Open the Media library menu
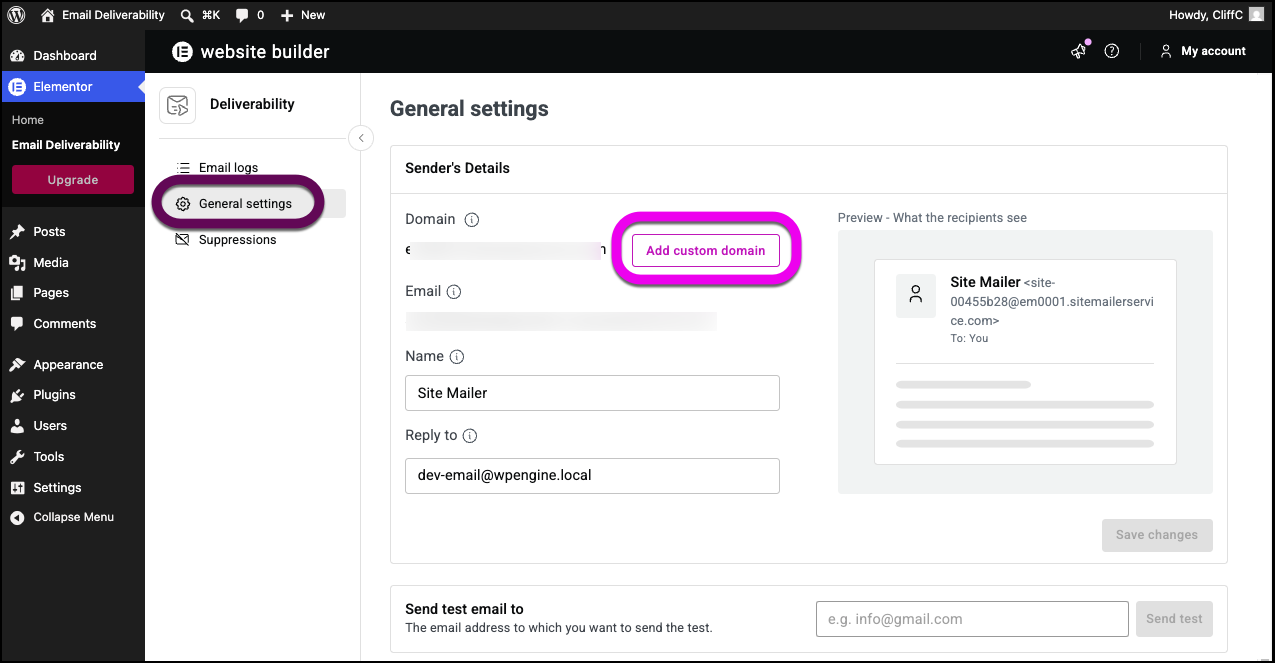Image resolution: width=1275 pixels, height=663 pixels. pos(72,262)
